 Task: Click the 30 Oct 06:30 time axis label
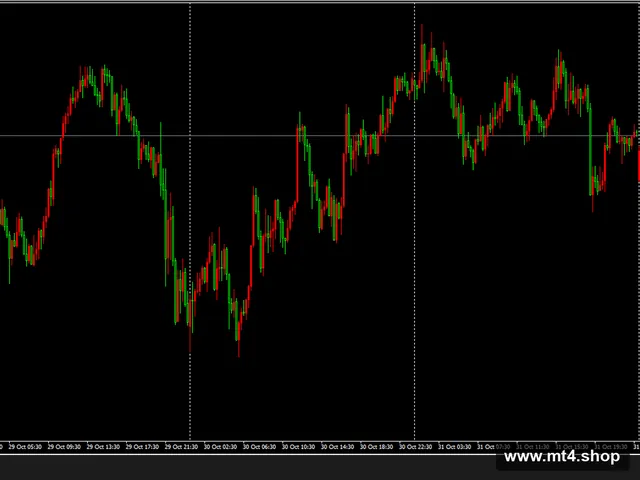260,447
